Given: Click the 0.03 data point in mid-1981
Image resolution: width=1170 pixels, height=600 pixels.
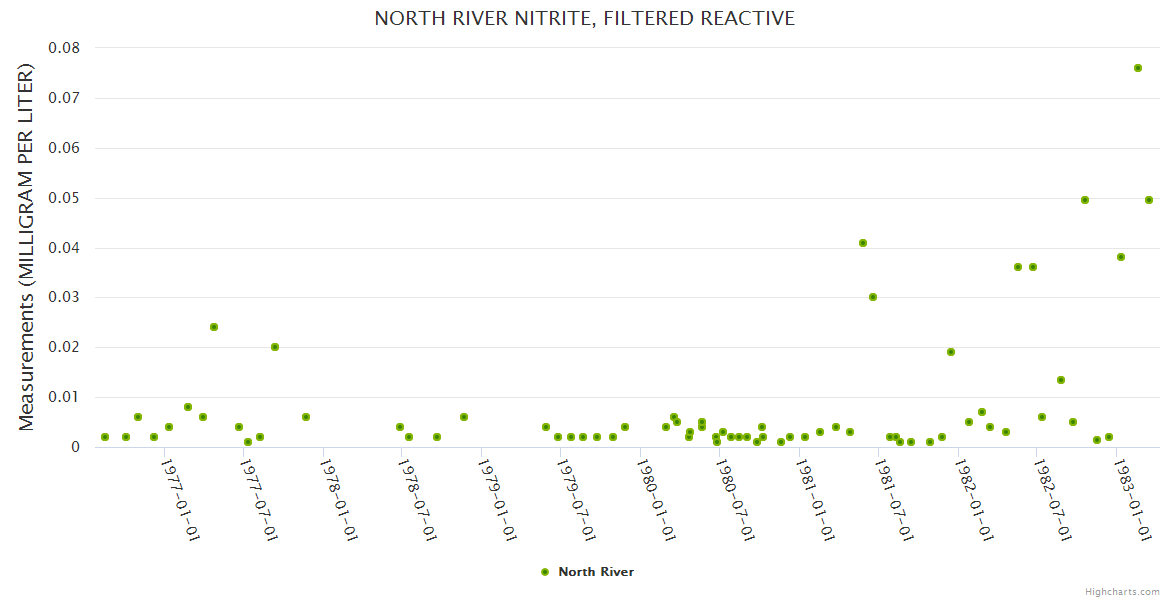Looking at the screenshot, I should tap(873, 297).
